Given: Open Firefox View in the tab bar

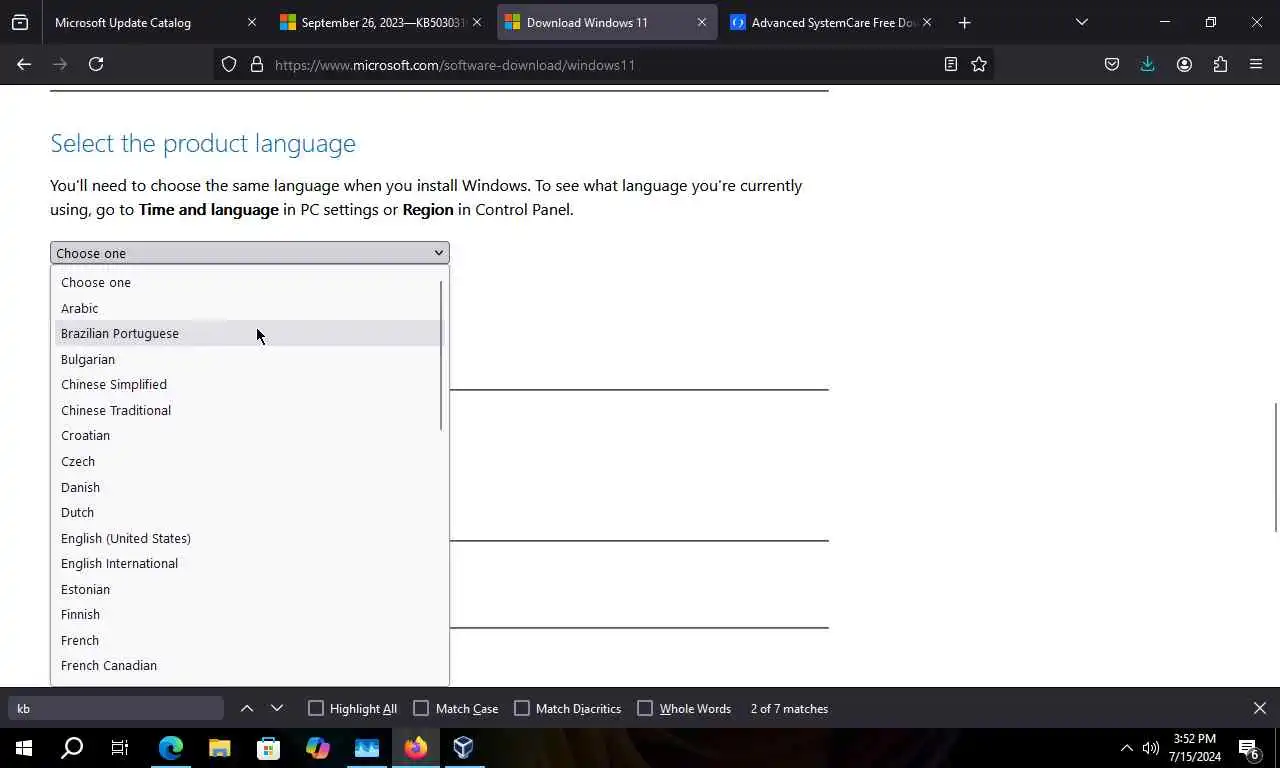Looking at the screenshot, I should (x=20, y=22).
